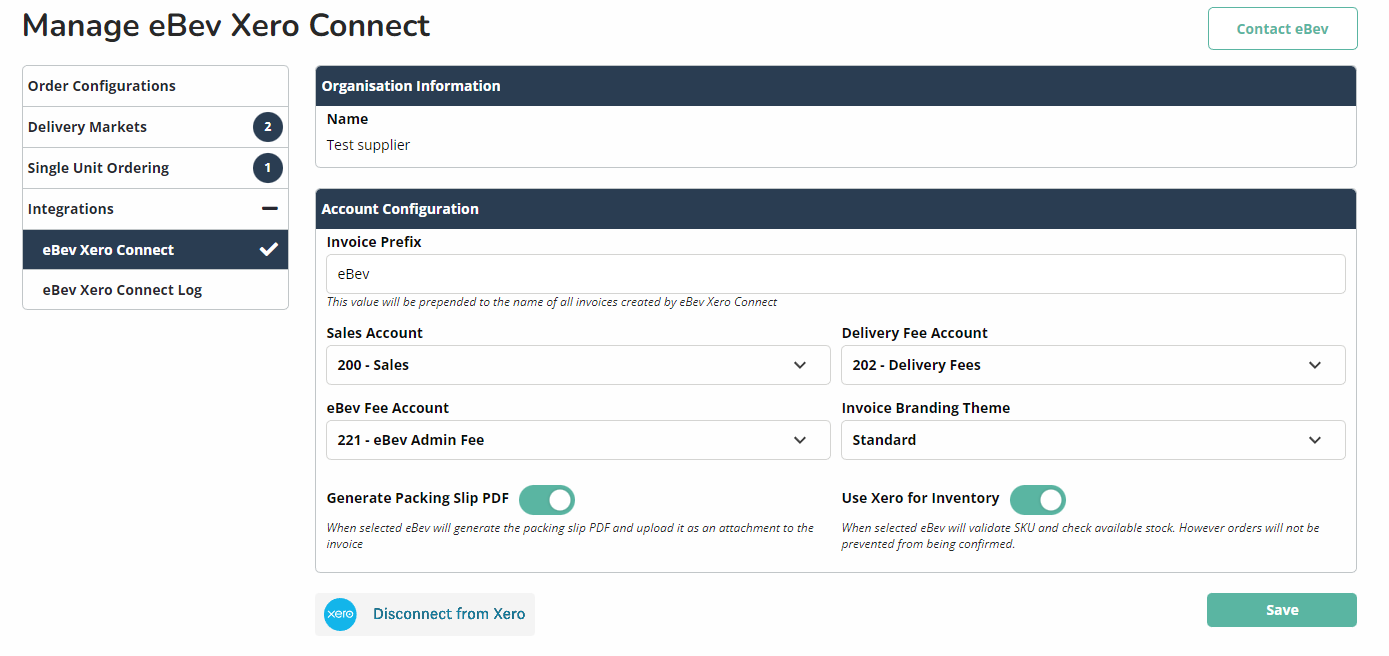The image size is (1389, 656).
Task: Click the Generate Packing Slip PDF label
Action: click(418, 498)
